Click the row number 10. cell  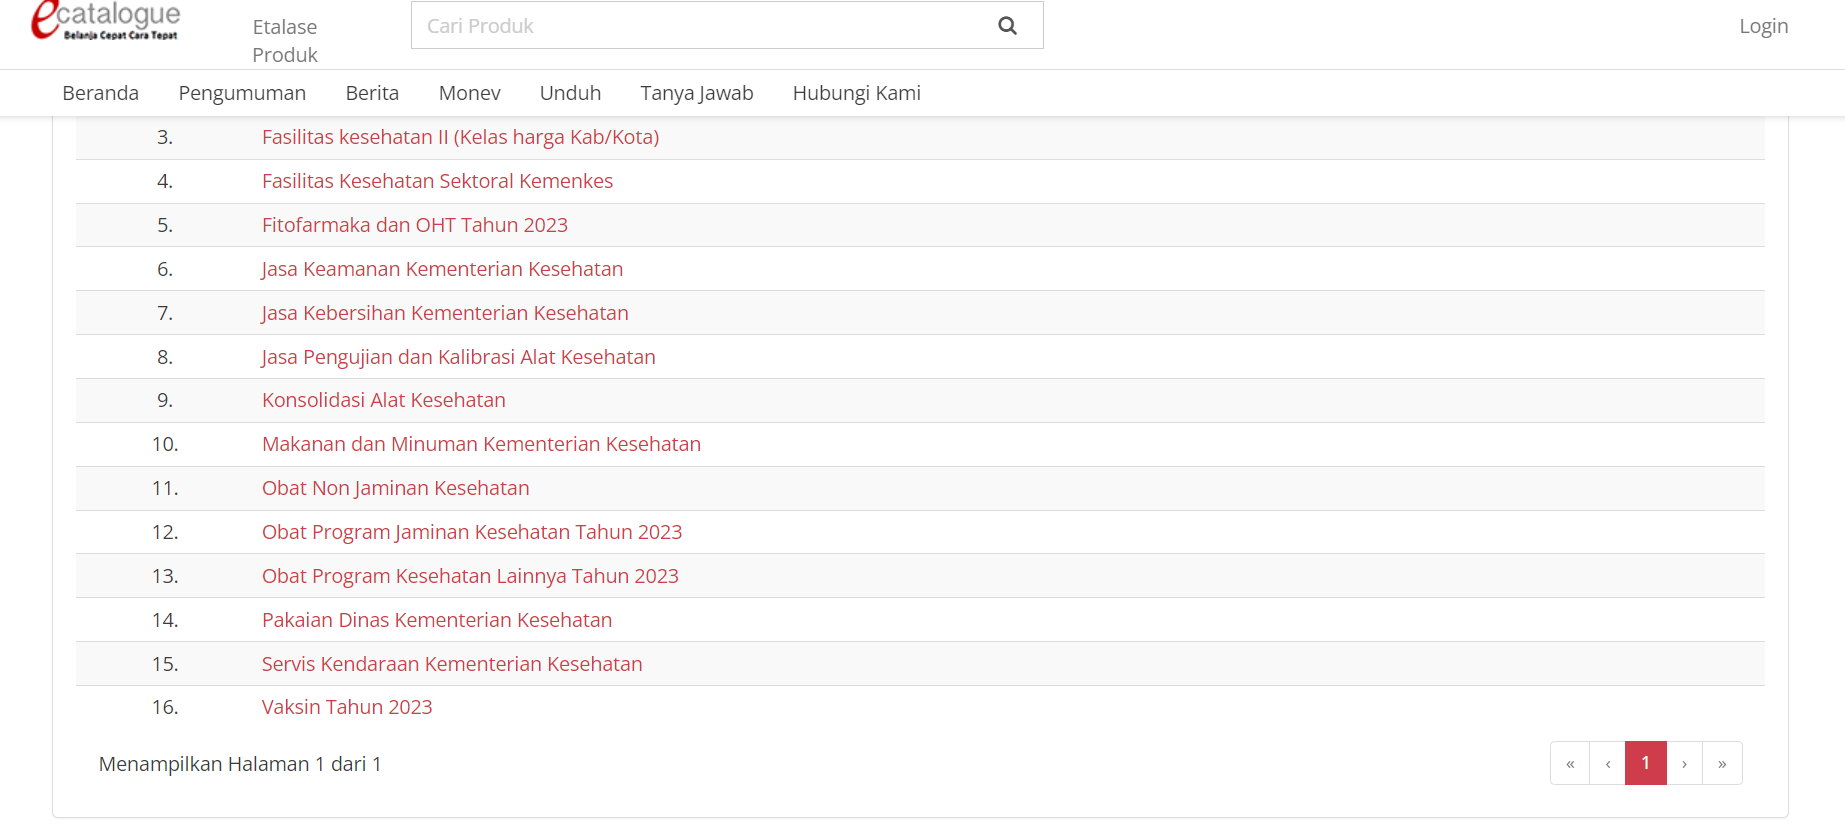[165, 444]
